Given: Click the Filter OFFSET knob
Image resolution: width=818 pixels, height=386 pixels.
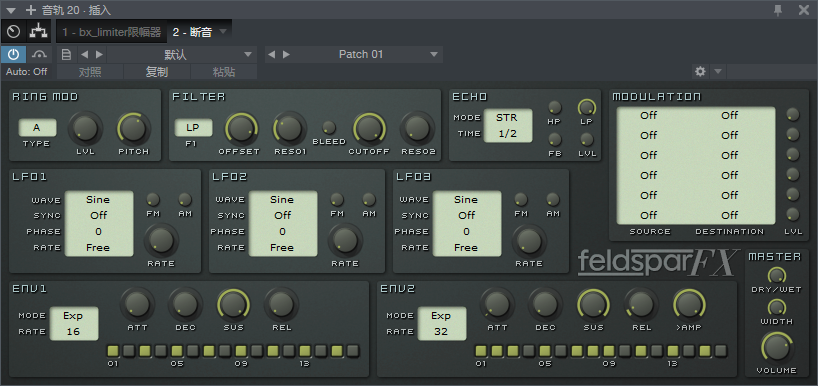Looking at the screenshot, I should click(241, 128).
